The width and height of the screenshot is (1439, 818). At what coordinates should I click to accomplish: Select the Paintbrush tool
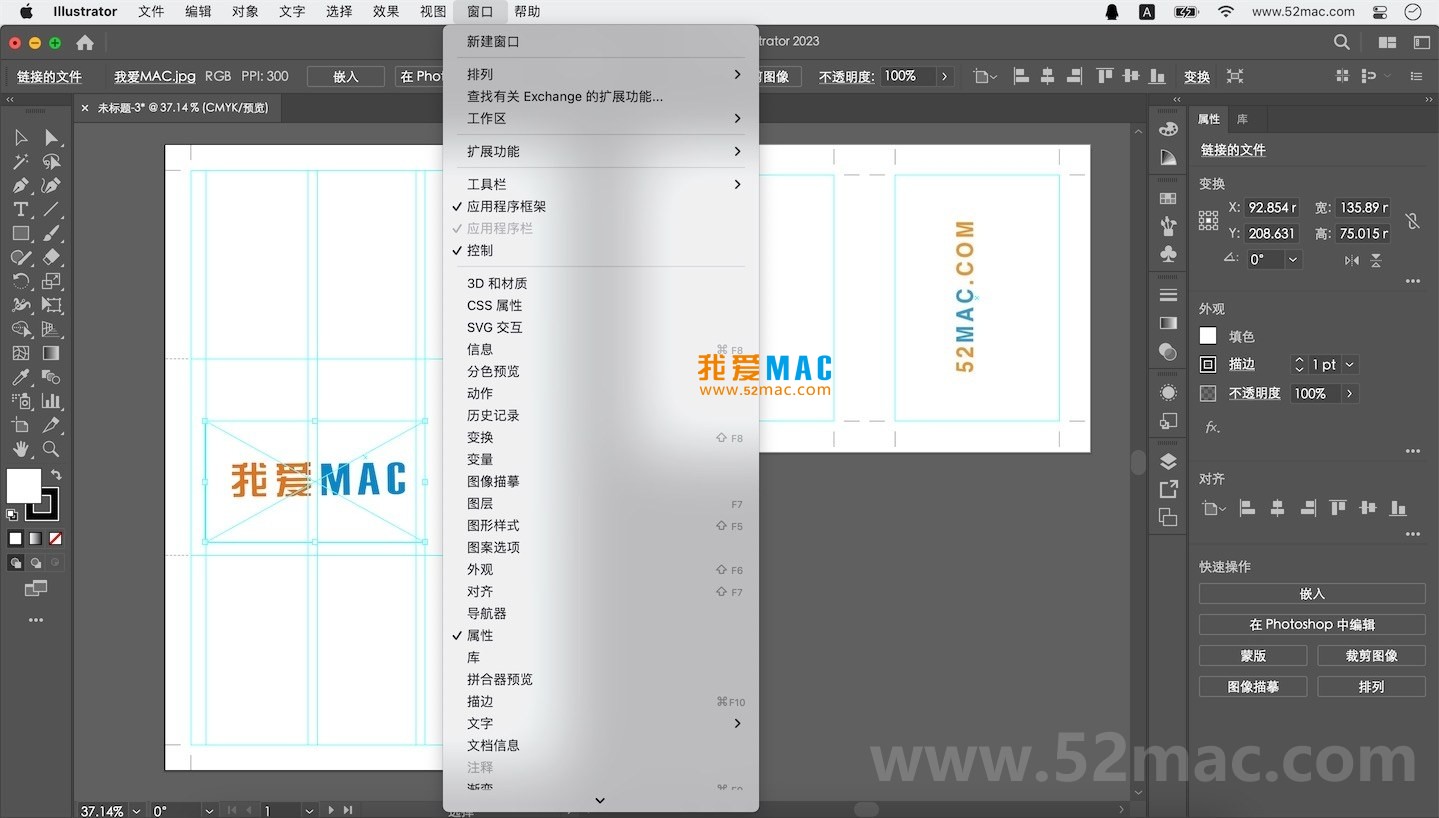[x=51, y=233]
